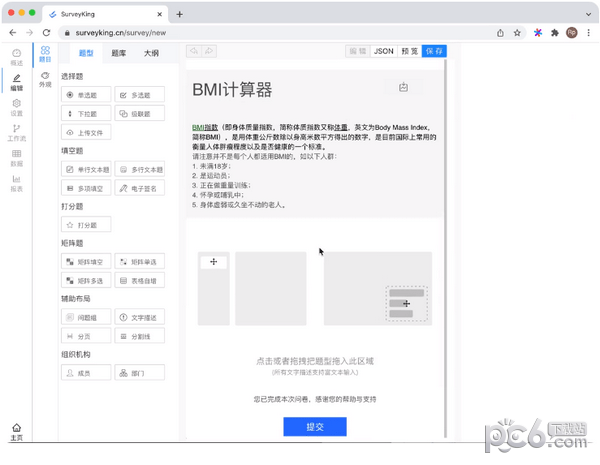Image resolution: width=600 pixels, height=465 pixels.
Task: Open the JSON view
Action: point(383,51)
